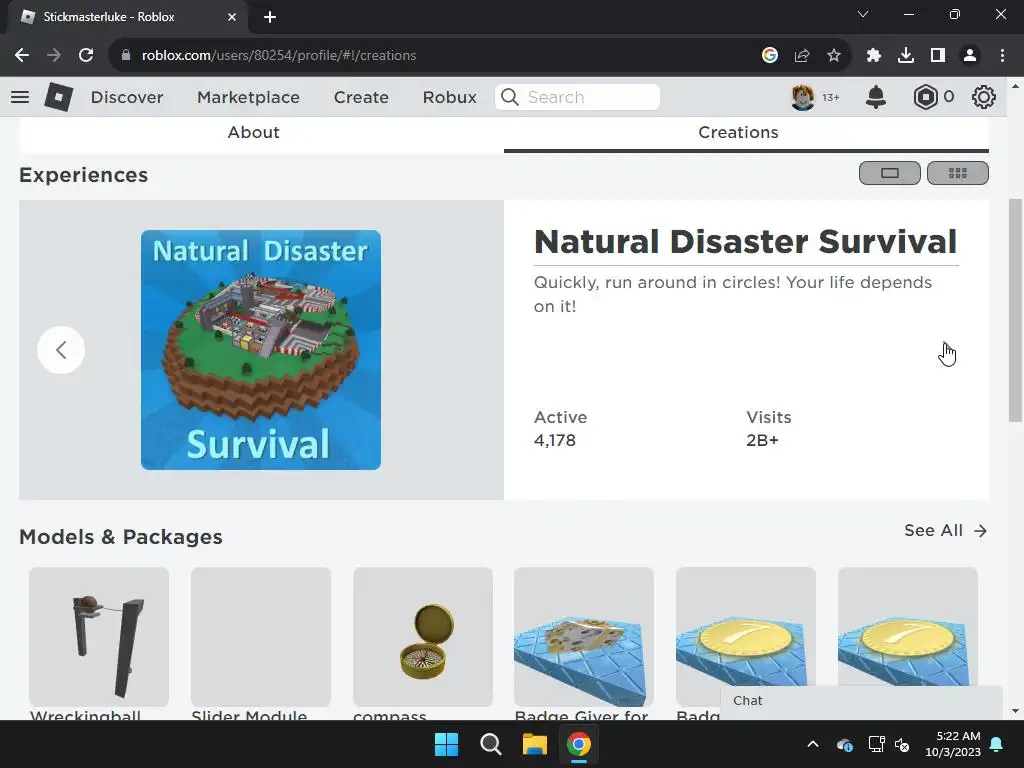Open the Natural Disaster Survival thumbnail

pos(261,350)
